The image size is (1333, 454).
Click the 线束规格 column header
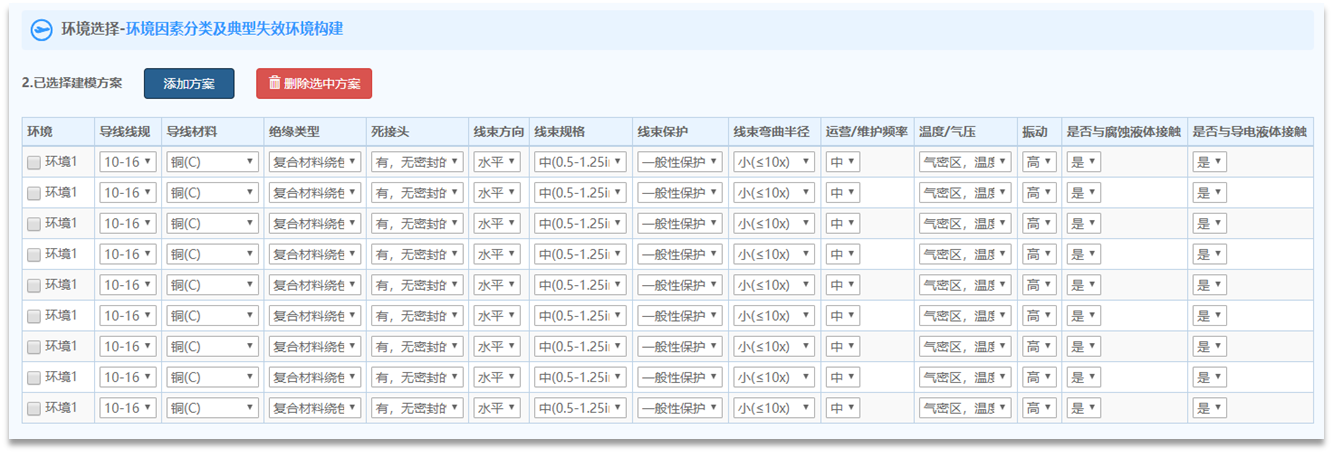tap(560, 131)
